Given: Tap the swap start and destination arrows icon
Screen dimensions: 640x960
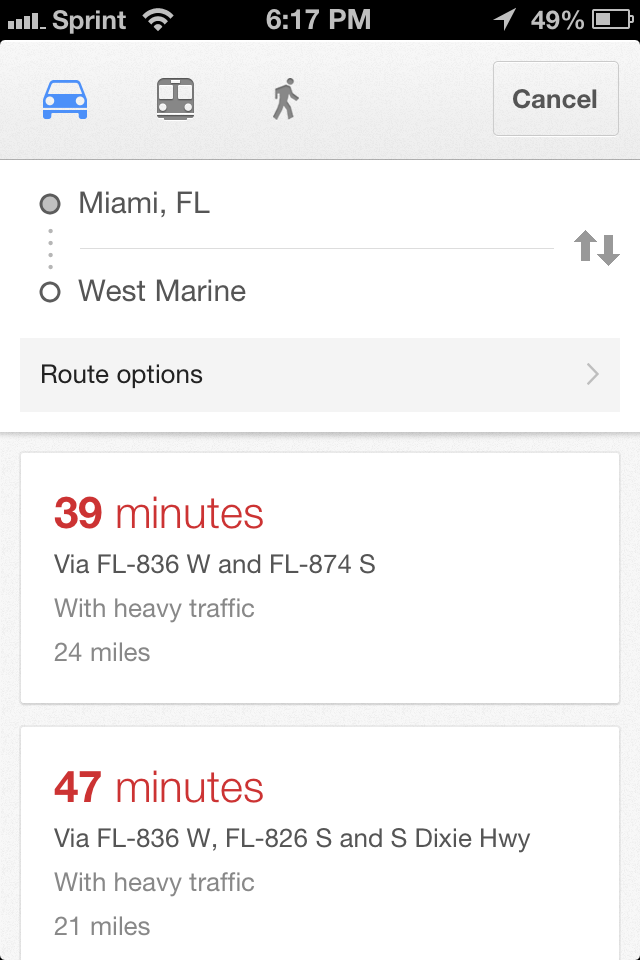Looking at the screenshot, I should click(597, 246).
